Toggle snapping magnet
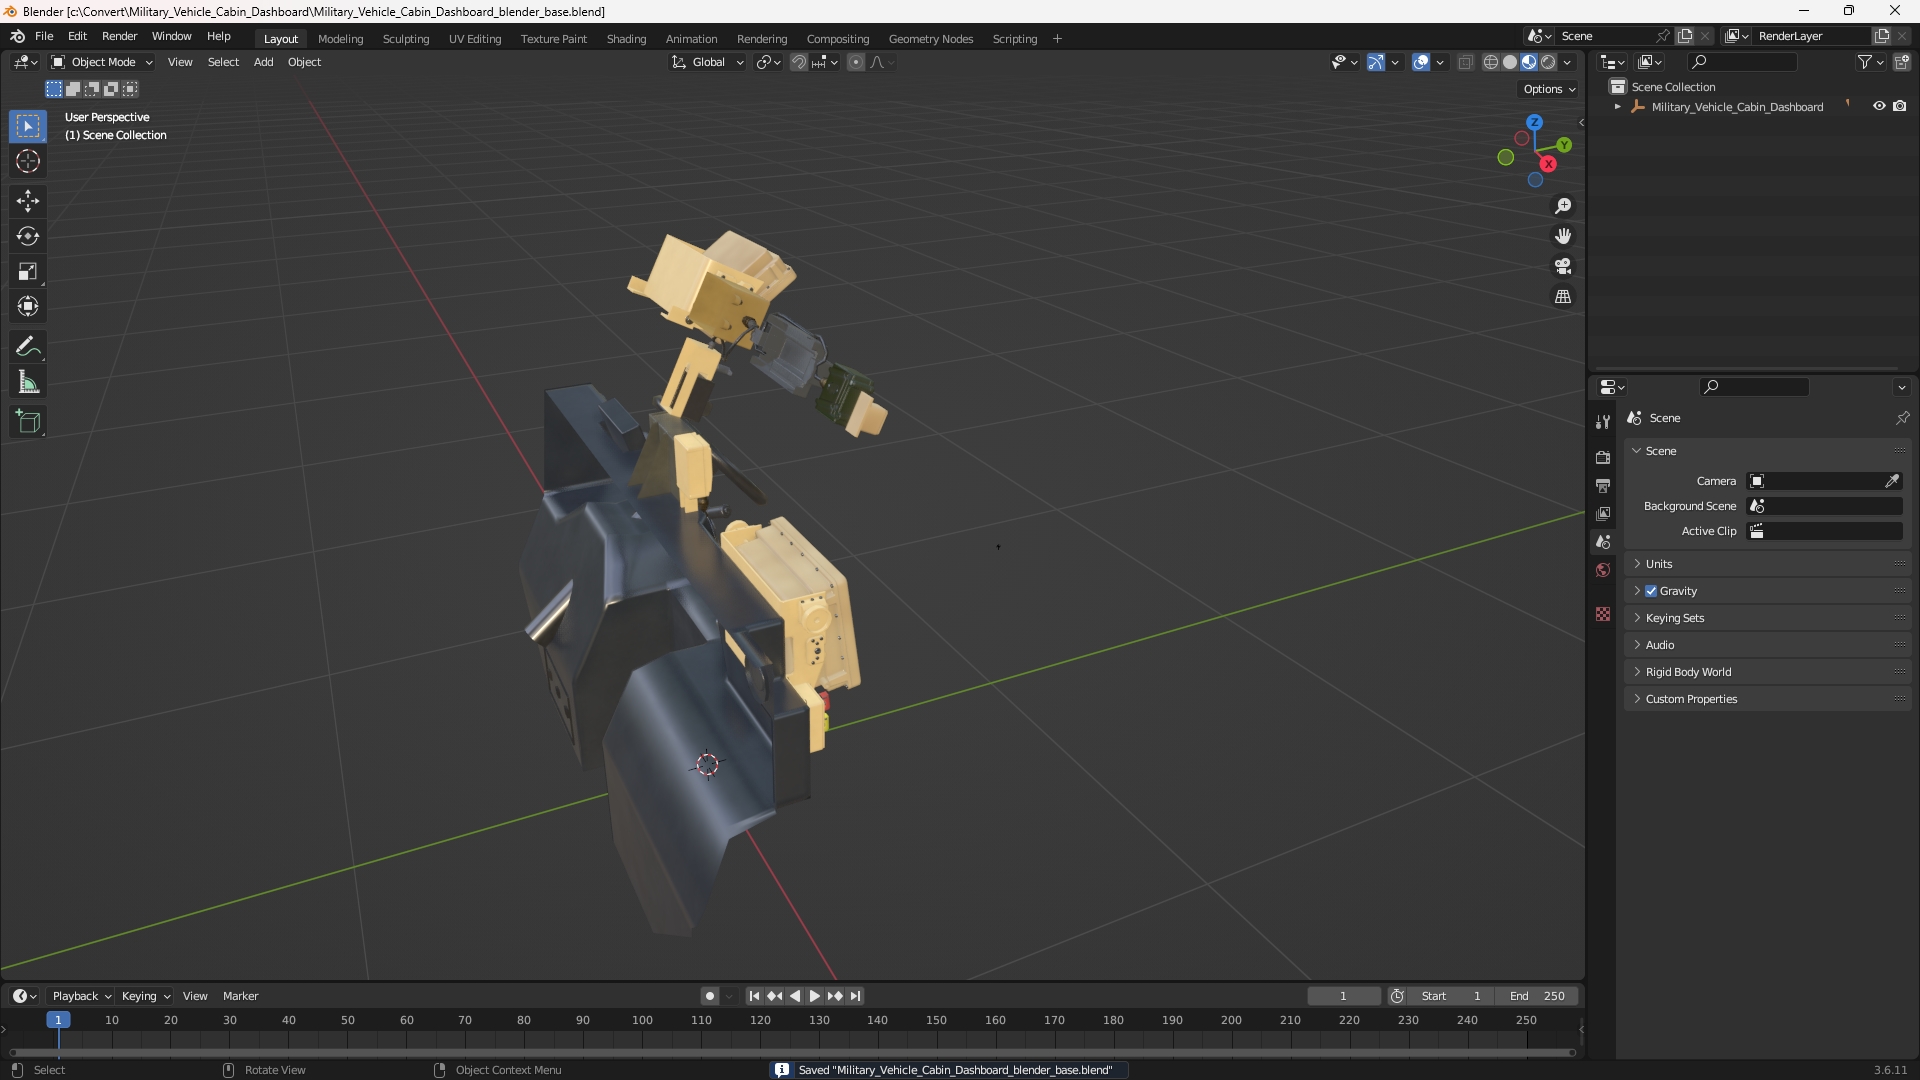Image resolution: width=1920 pixels, height=1080 pixels. (799, 62)
